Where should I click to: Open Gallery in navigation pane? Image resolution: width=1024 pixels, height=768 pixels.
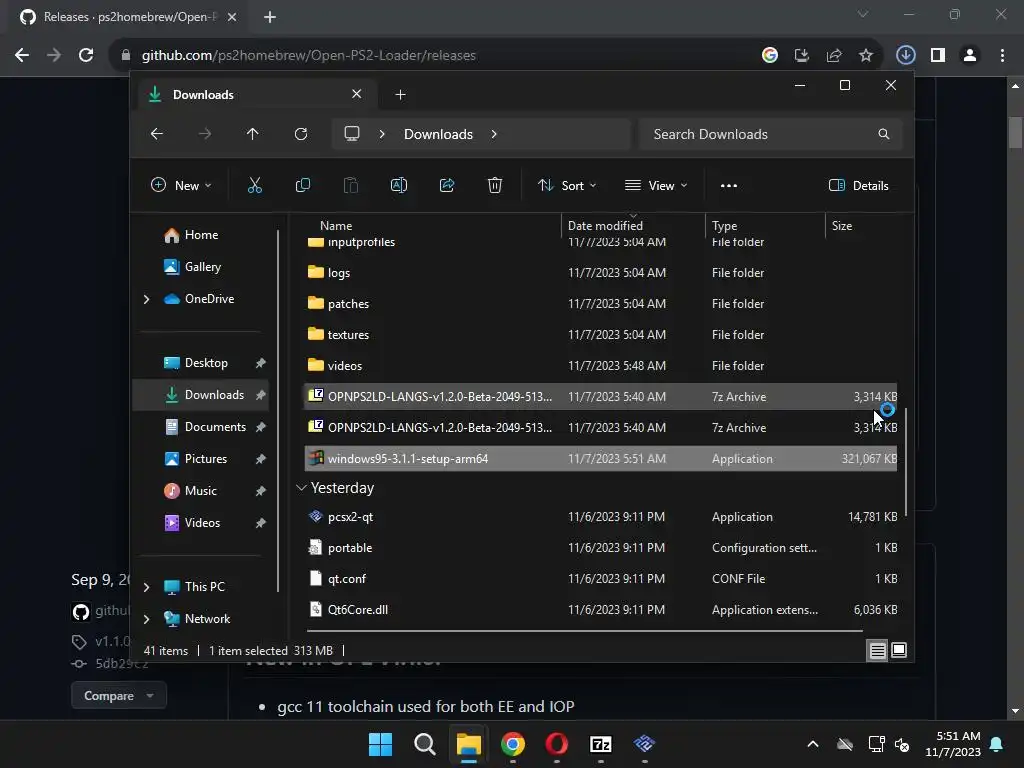(202, 267)
